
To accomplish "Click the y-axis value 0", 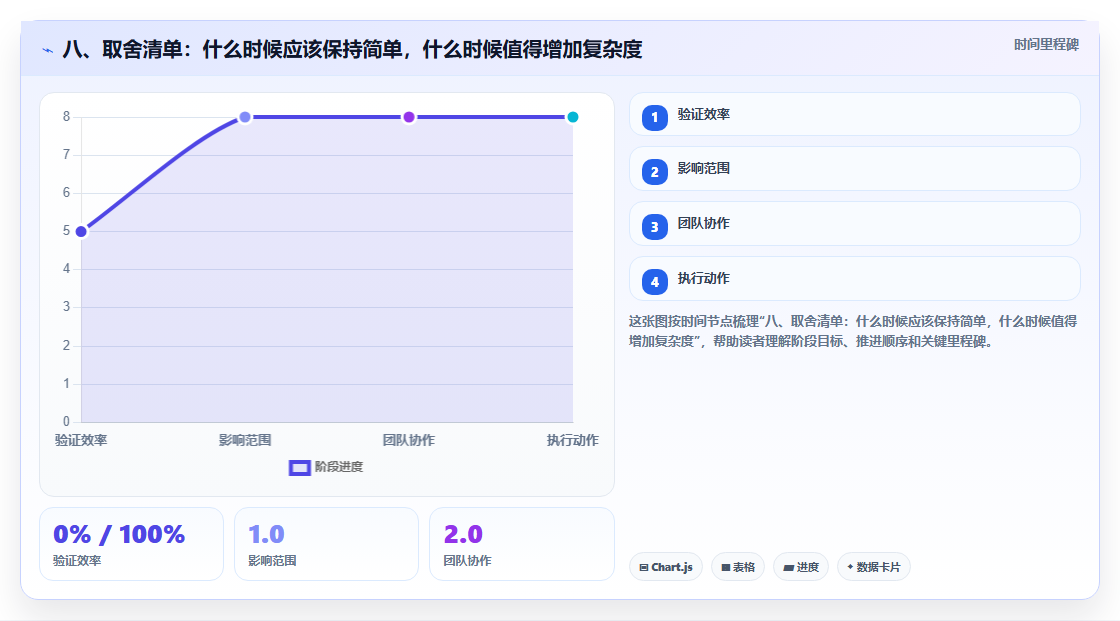I will point(66,422).
